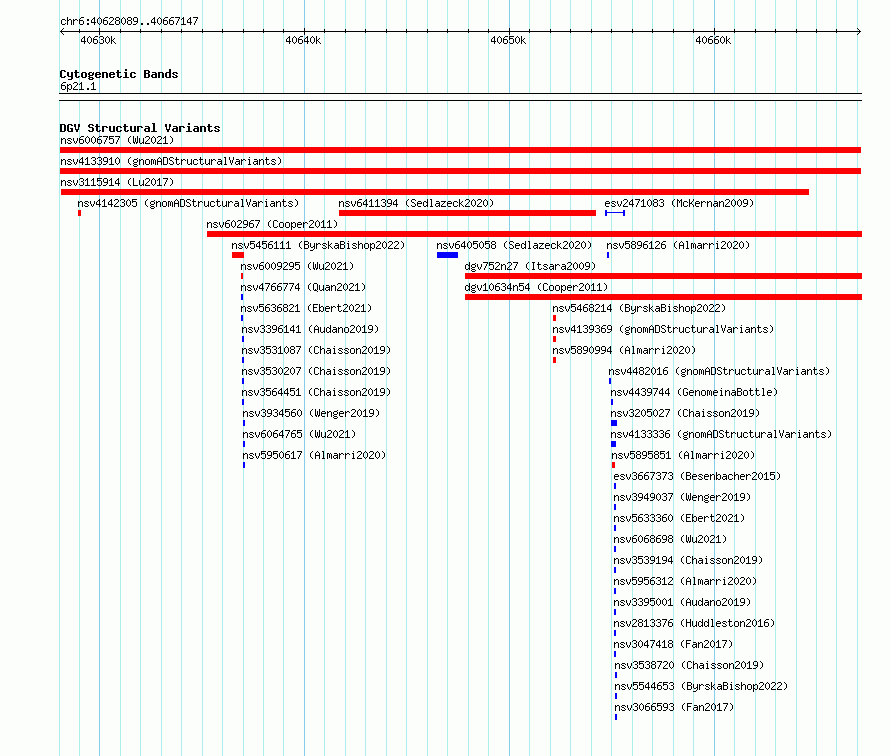Image resolution: width=890 pixels, height=756 pixels.
Task: Open nsv6405058 (Sedlazeck2020) label
Action: pyautogui.click(x=514, y=245)
